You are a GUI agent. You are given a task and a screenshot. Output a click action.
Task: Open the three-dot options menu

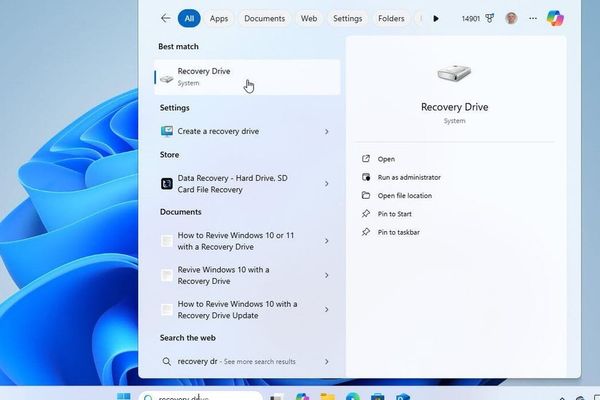coord(533,18)
